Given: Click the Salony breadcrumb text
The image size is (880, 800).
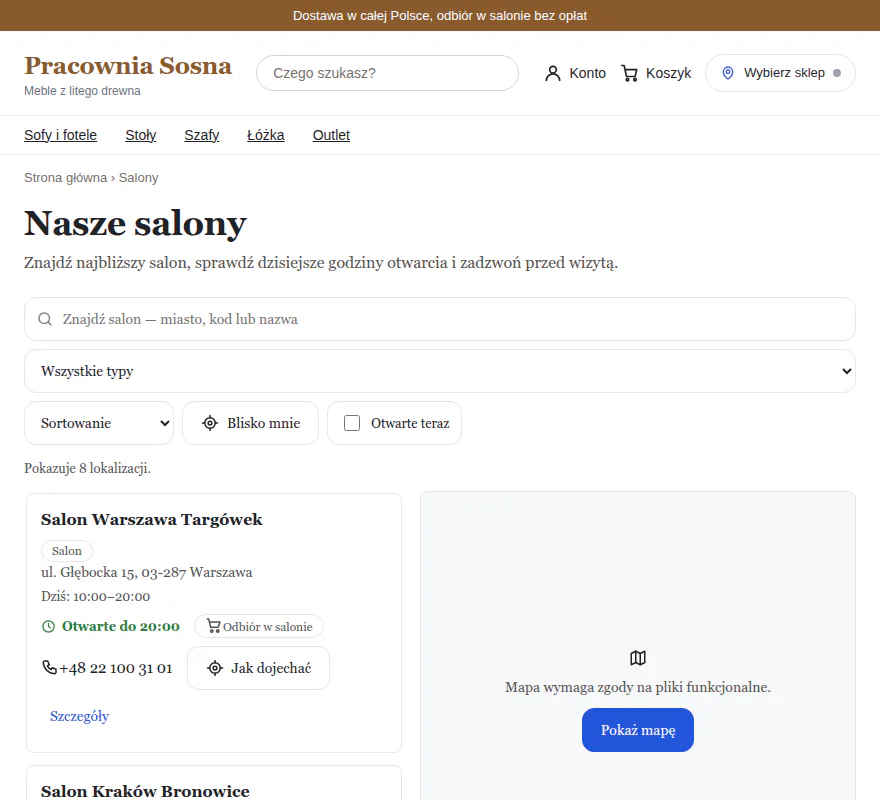Looking at the screenshot, I should pos(139,178).
